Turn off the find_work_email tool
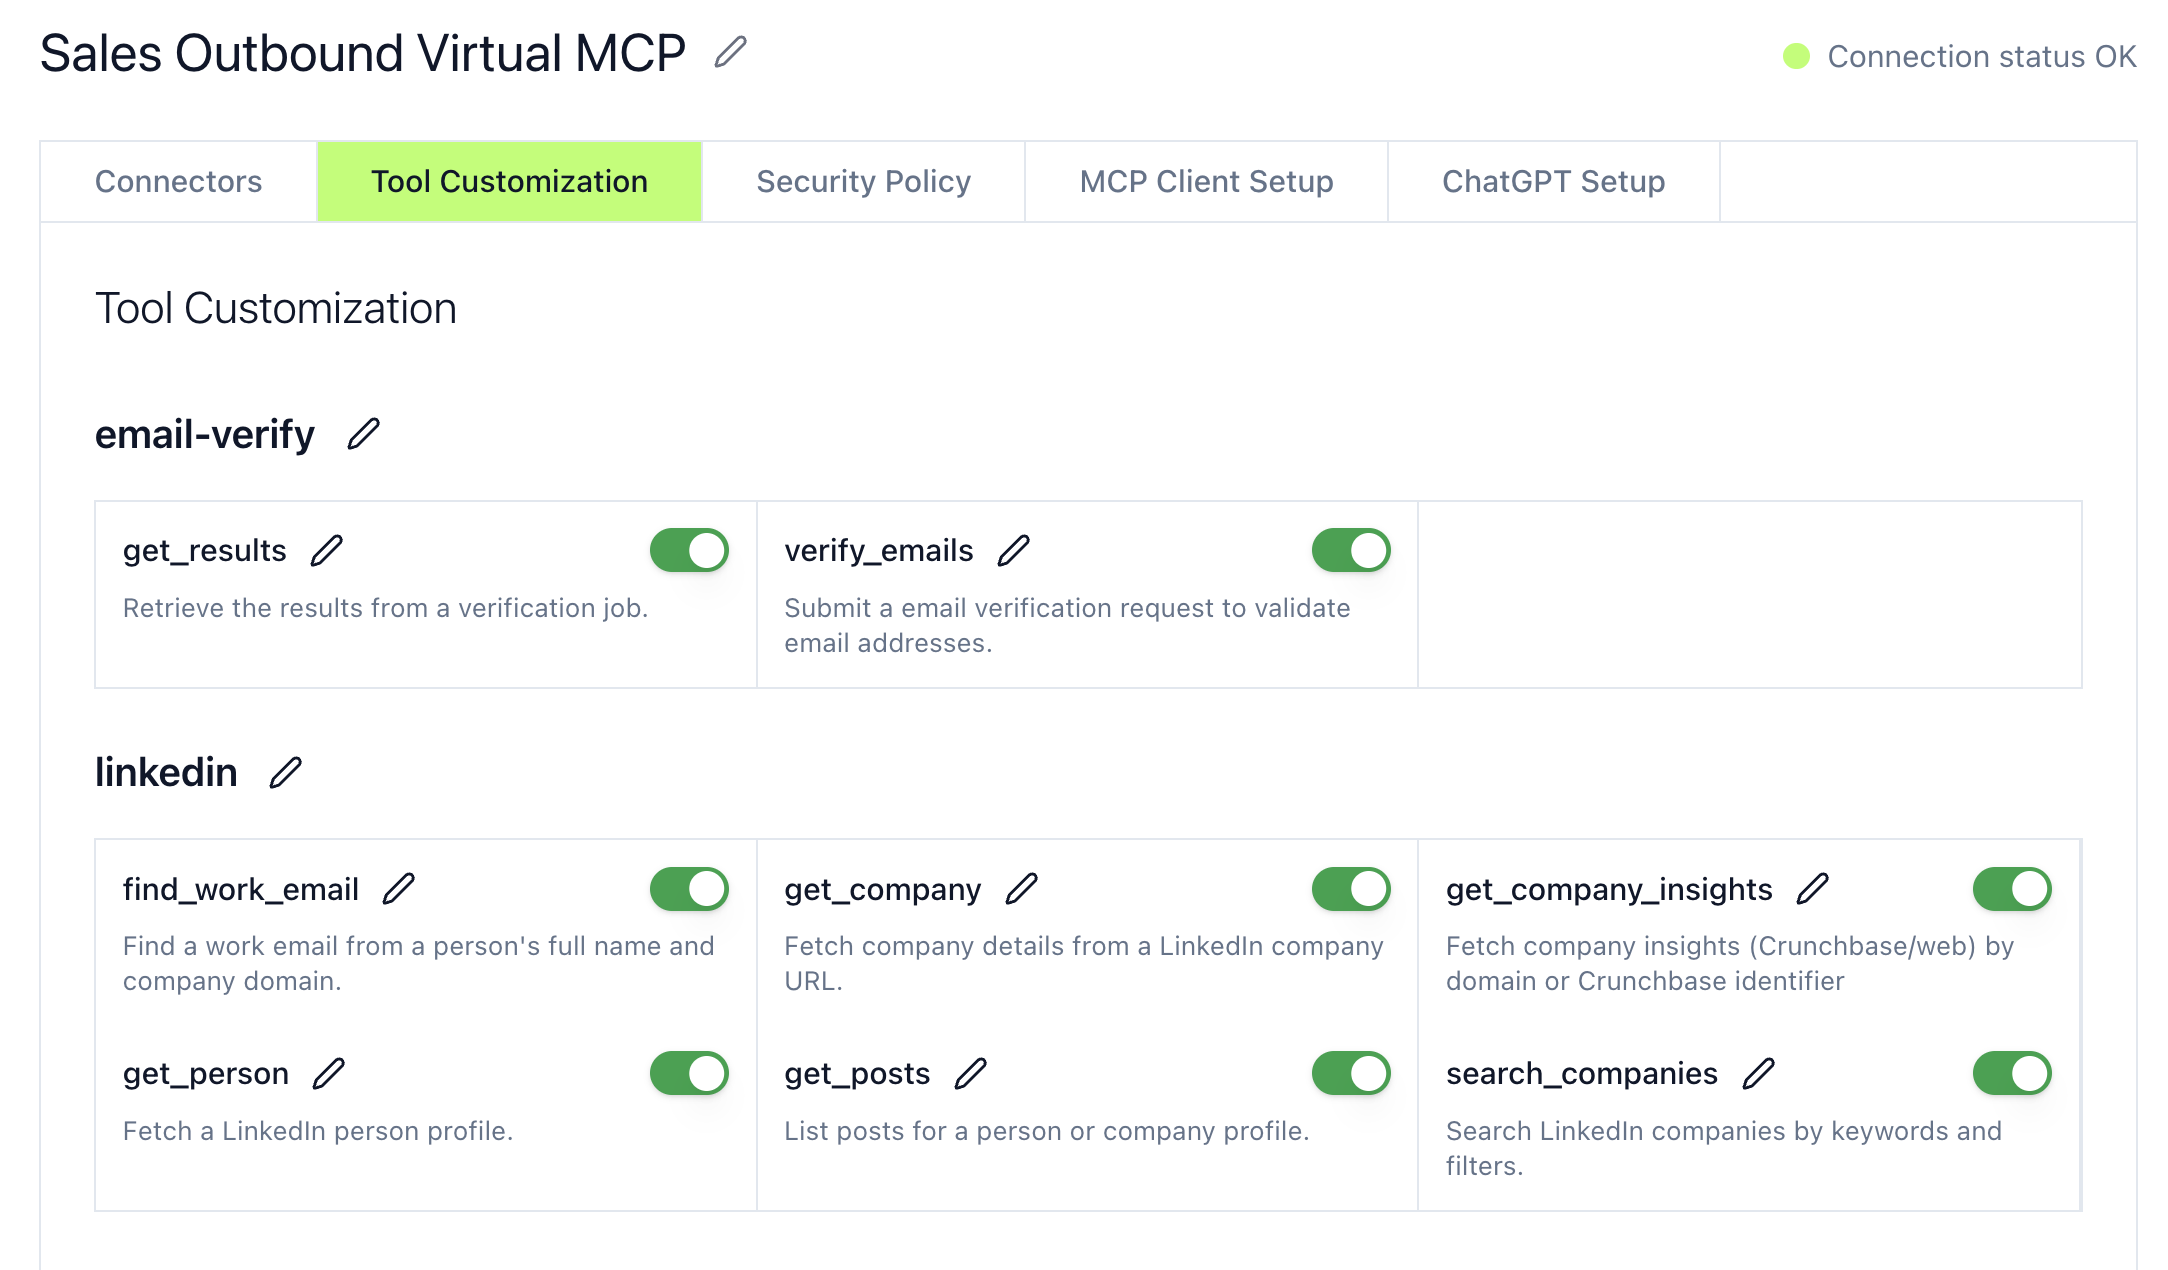This screenshot has height=1270, width=2168. click(x=689, y=887)
